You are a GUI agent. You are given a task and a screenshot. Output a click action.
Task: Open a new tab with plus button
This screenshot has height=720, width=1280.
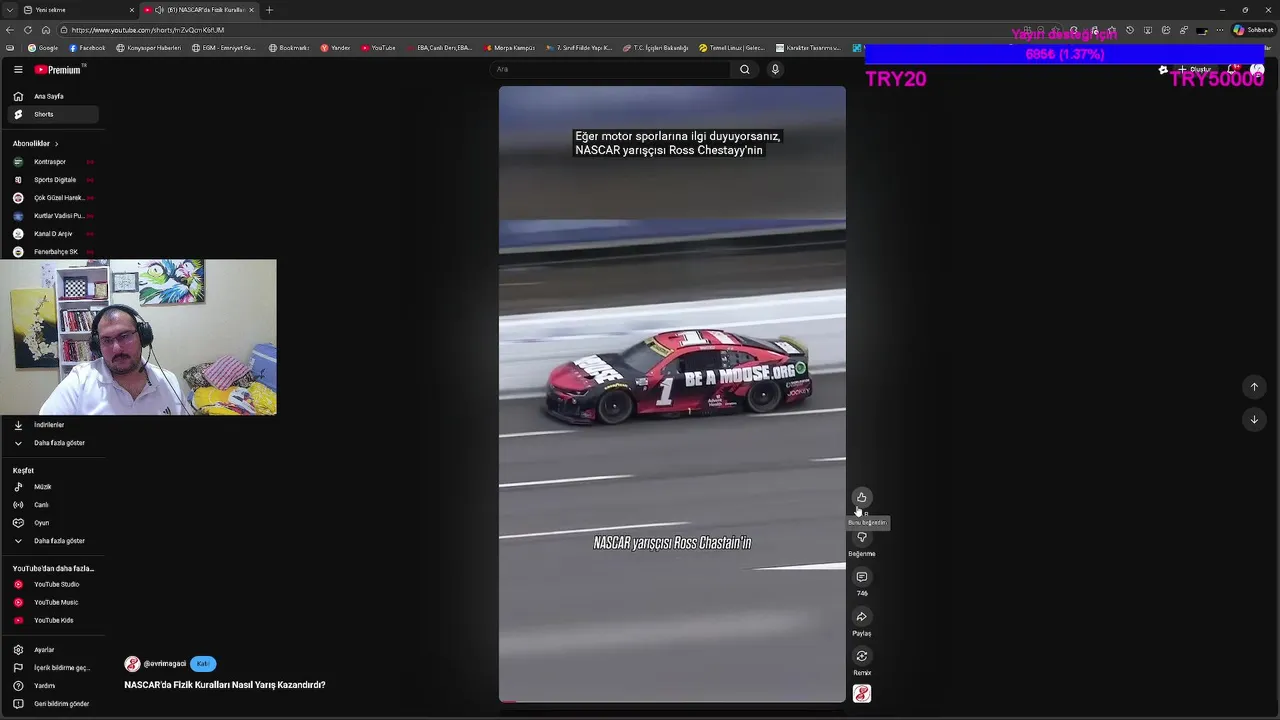point(269,10)
